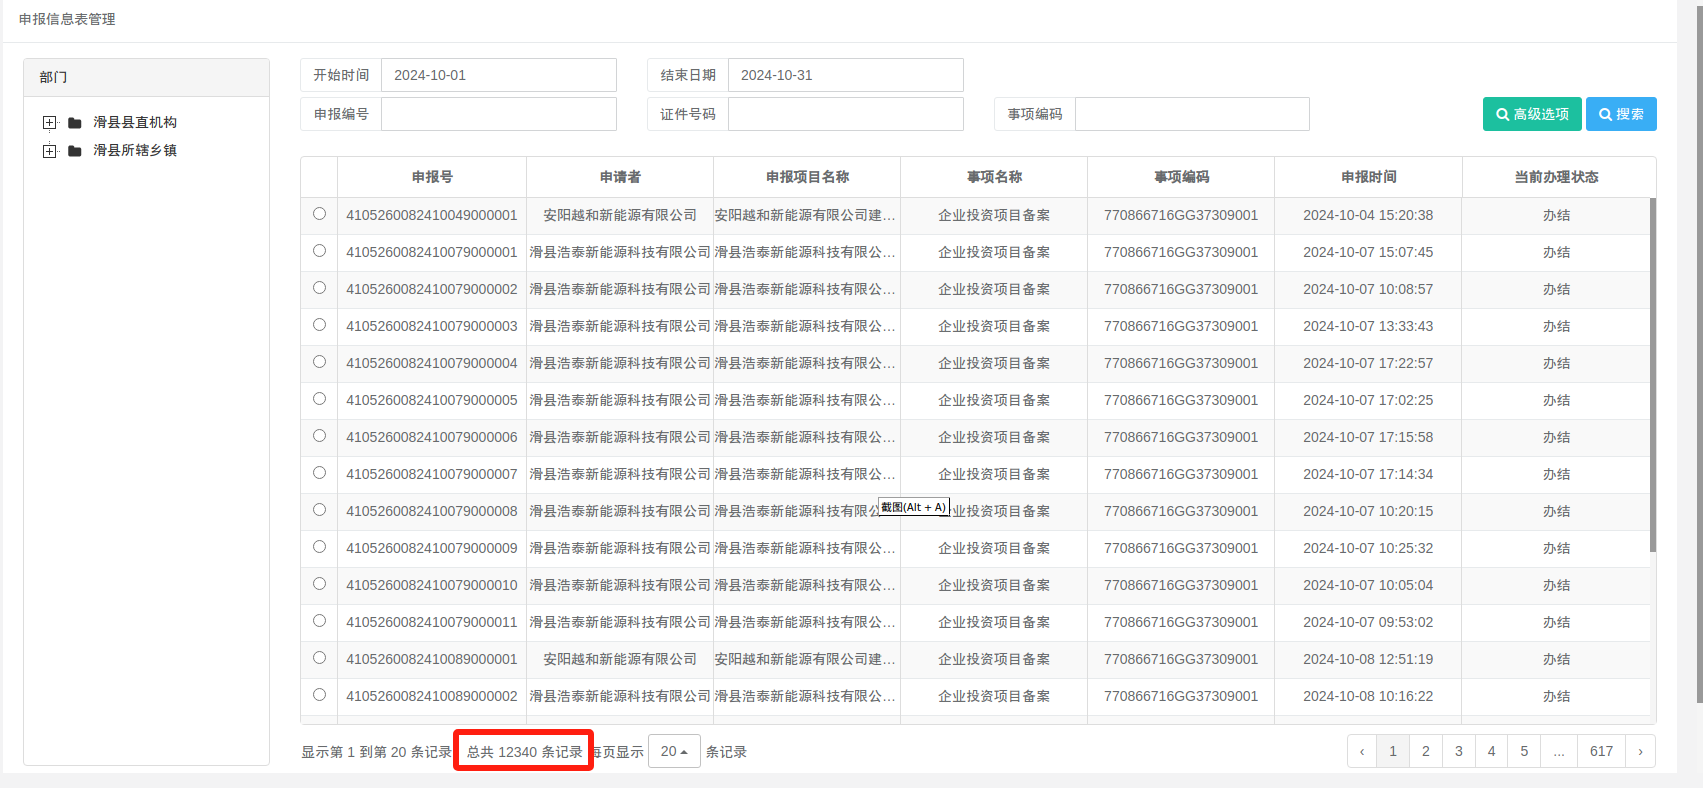Select radio for record 4105260082410089000002
This screenshot has height=788, width=1703.
click(319, 695)
